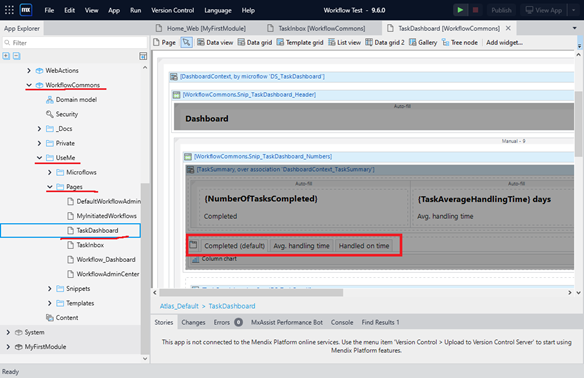This screenshot has height=378, width=584.
Task: Select the Content item in tree
Action: (x=62, y=317)
